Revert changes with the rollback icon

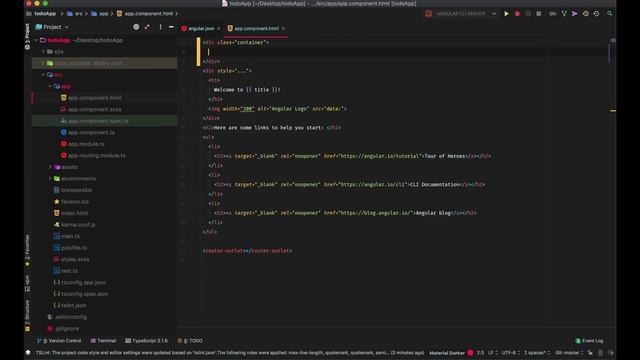(596, 13)
